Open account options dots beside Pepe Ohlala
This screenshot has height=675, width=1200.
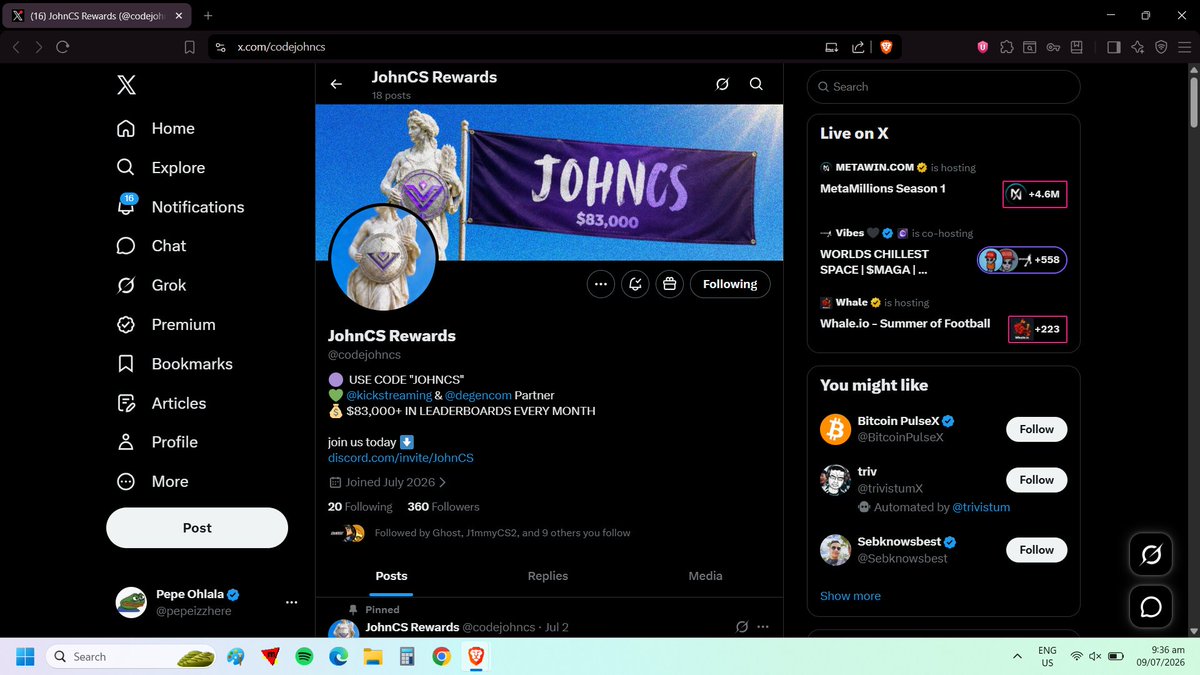click(x=291, y=602)
